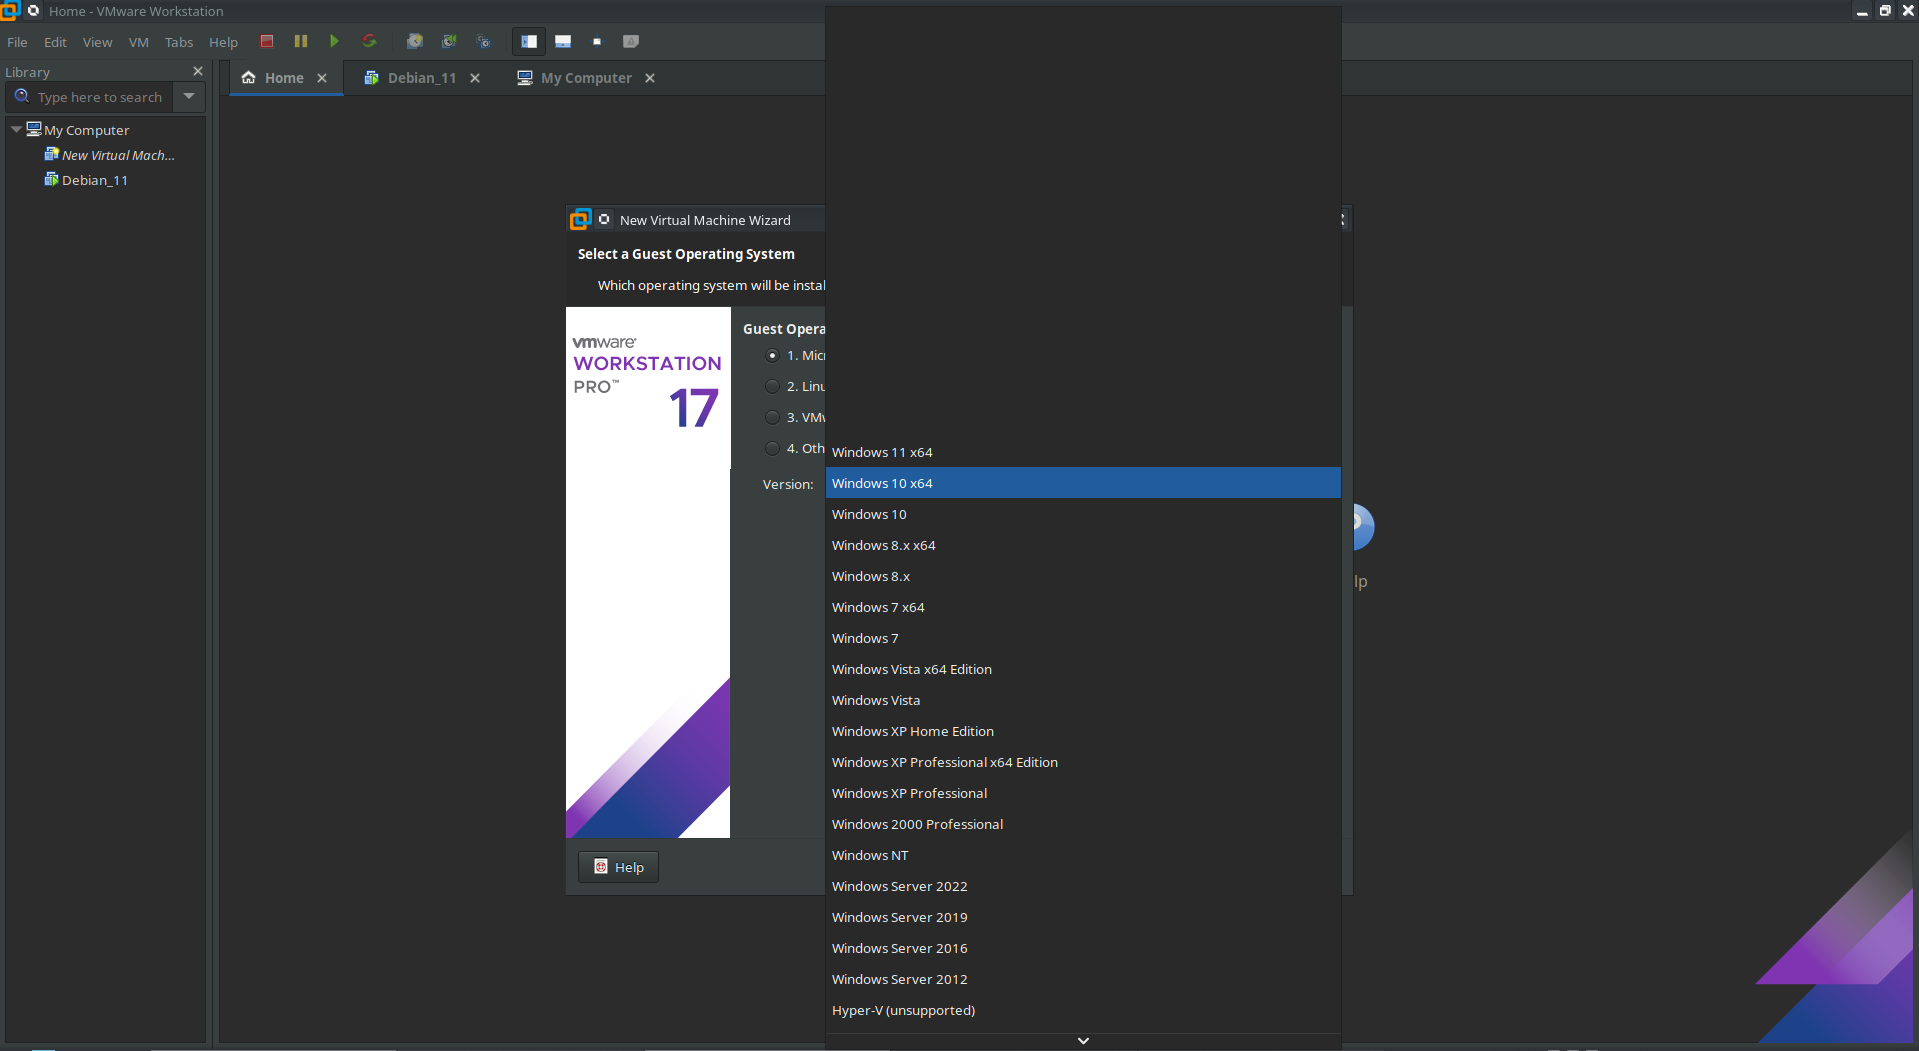Click the red Power Off toolbar icon
Image resolution: width=1919 pixels, height=1051 pixels.
coord(267,41)
